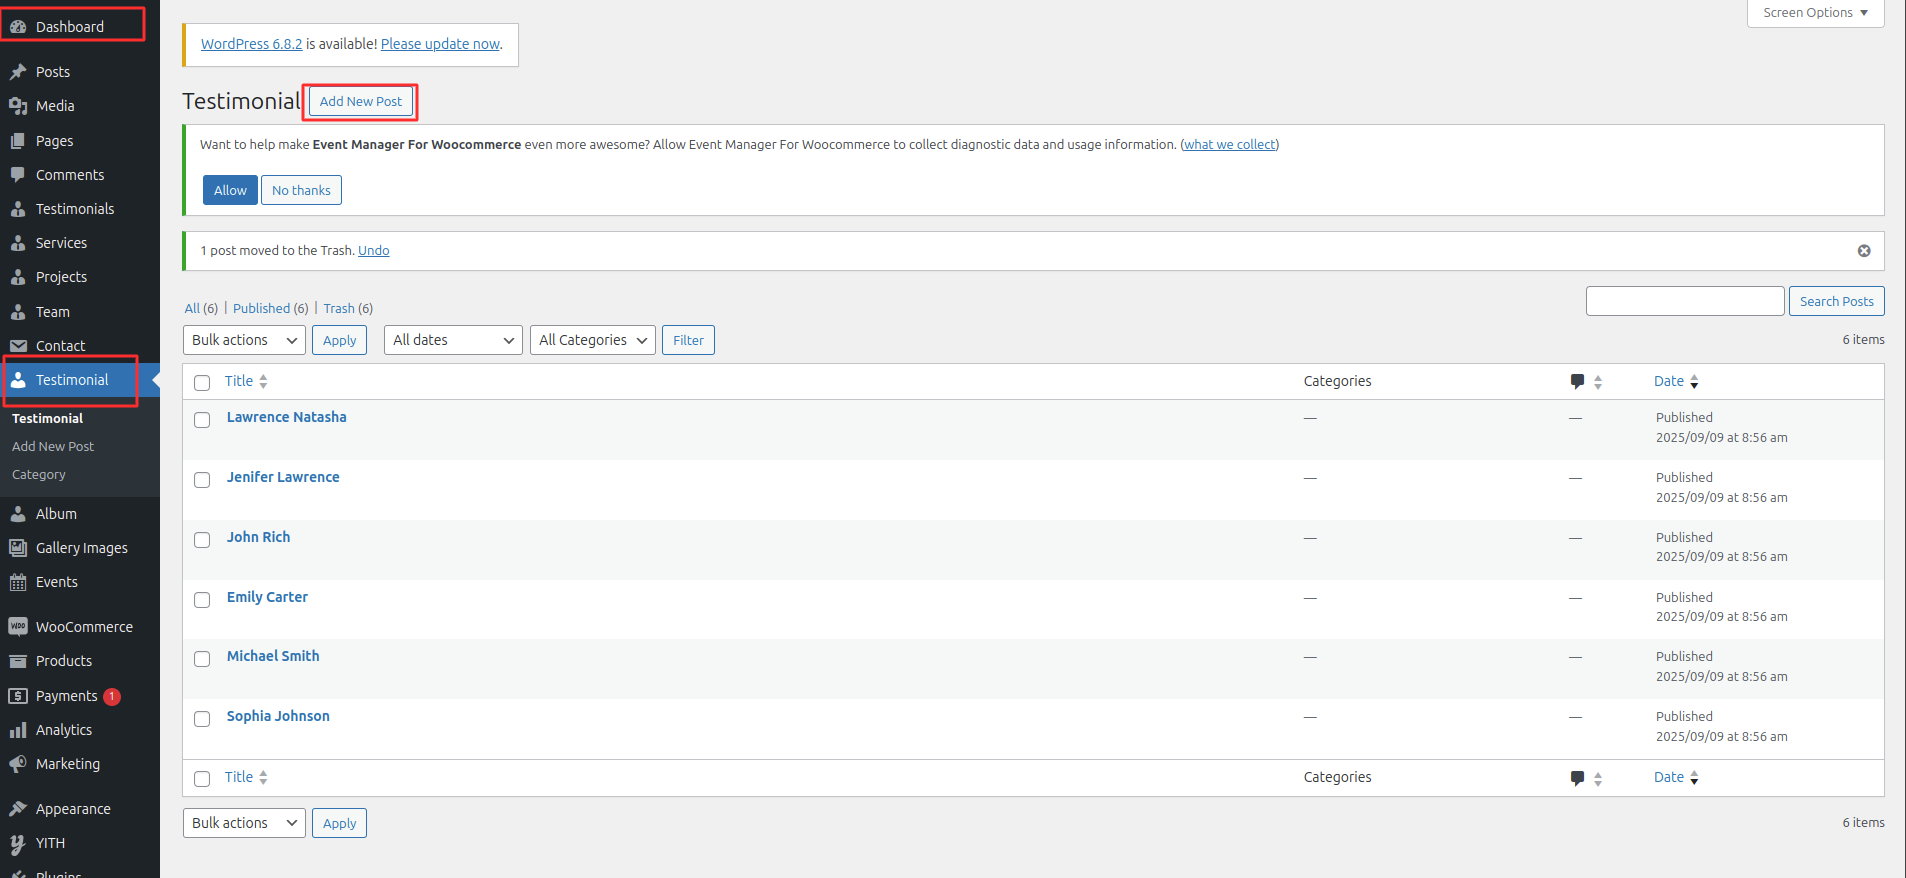Image resolution: width=1906 pixels, height=878 pixels.
Task: Open the Category submenu item under Testimonial
Action: 39,475
